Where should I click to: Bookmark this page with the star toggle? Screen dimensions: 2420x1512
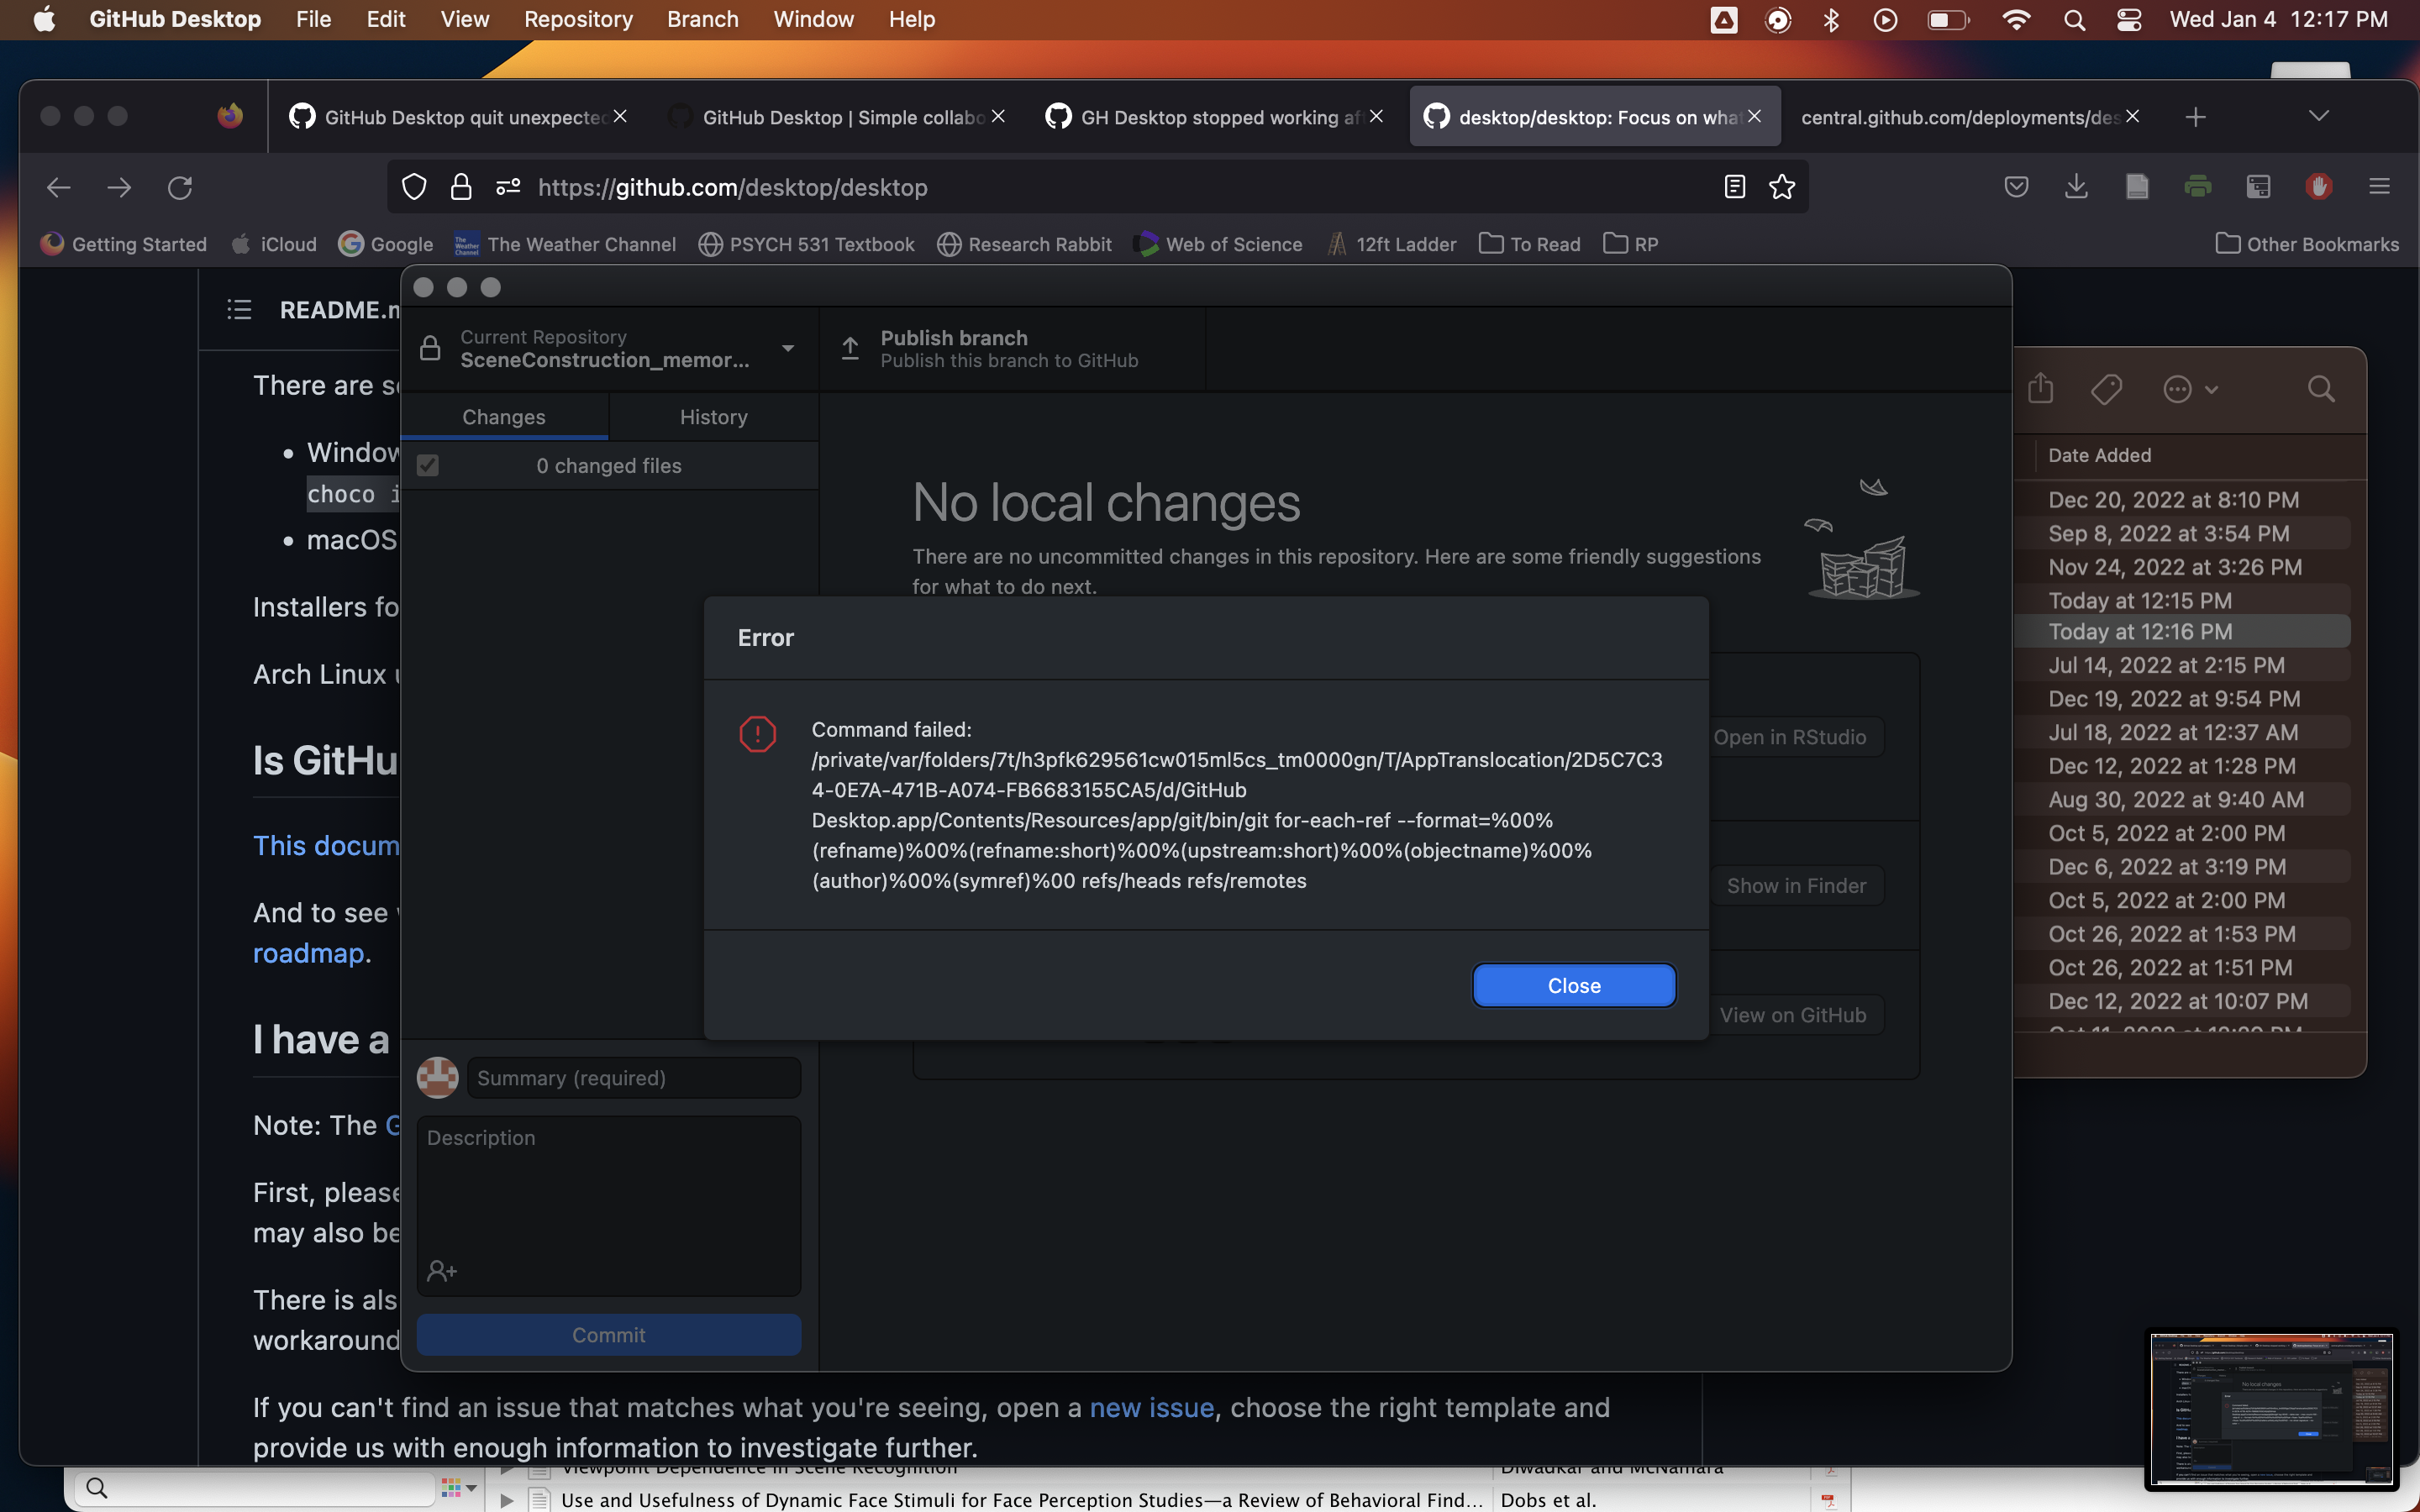click(x=1782, y=187)
